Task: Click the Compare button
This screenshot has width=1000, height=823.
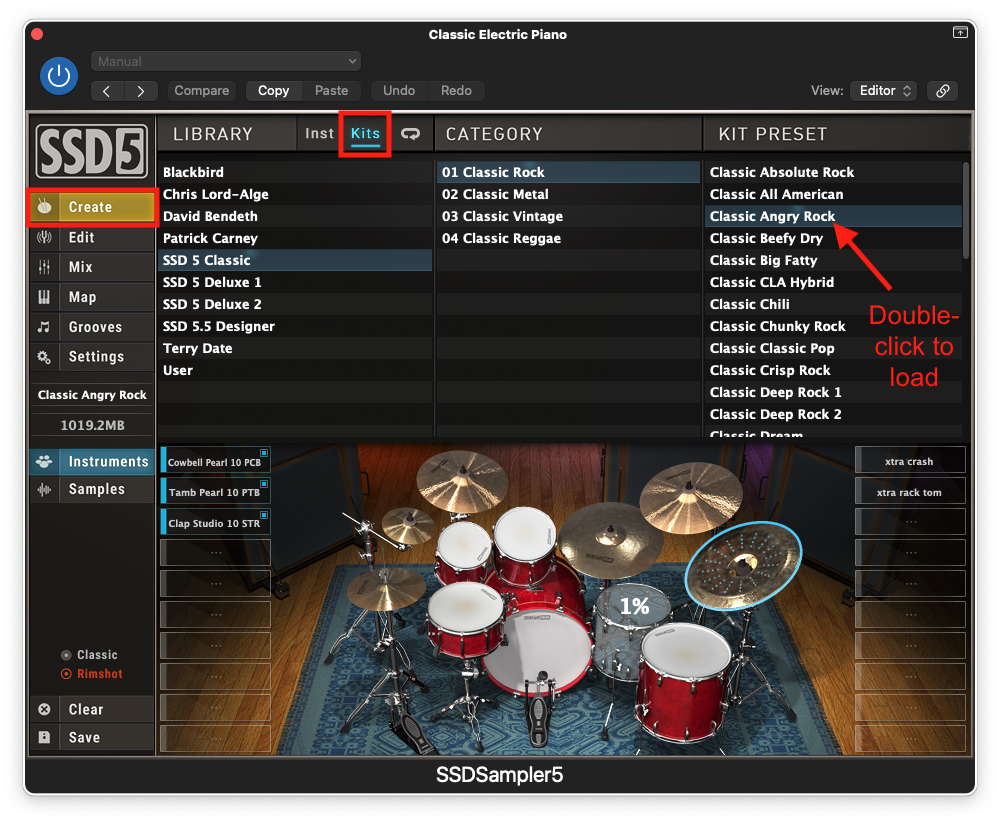Action: (x=202, y=91)
